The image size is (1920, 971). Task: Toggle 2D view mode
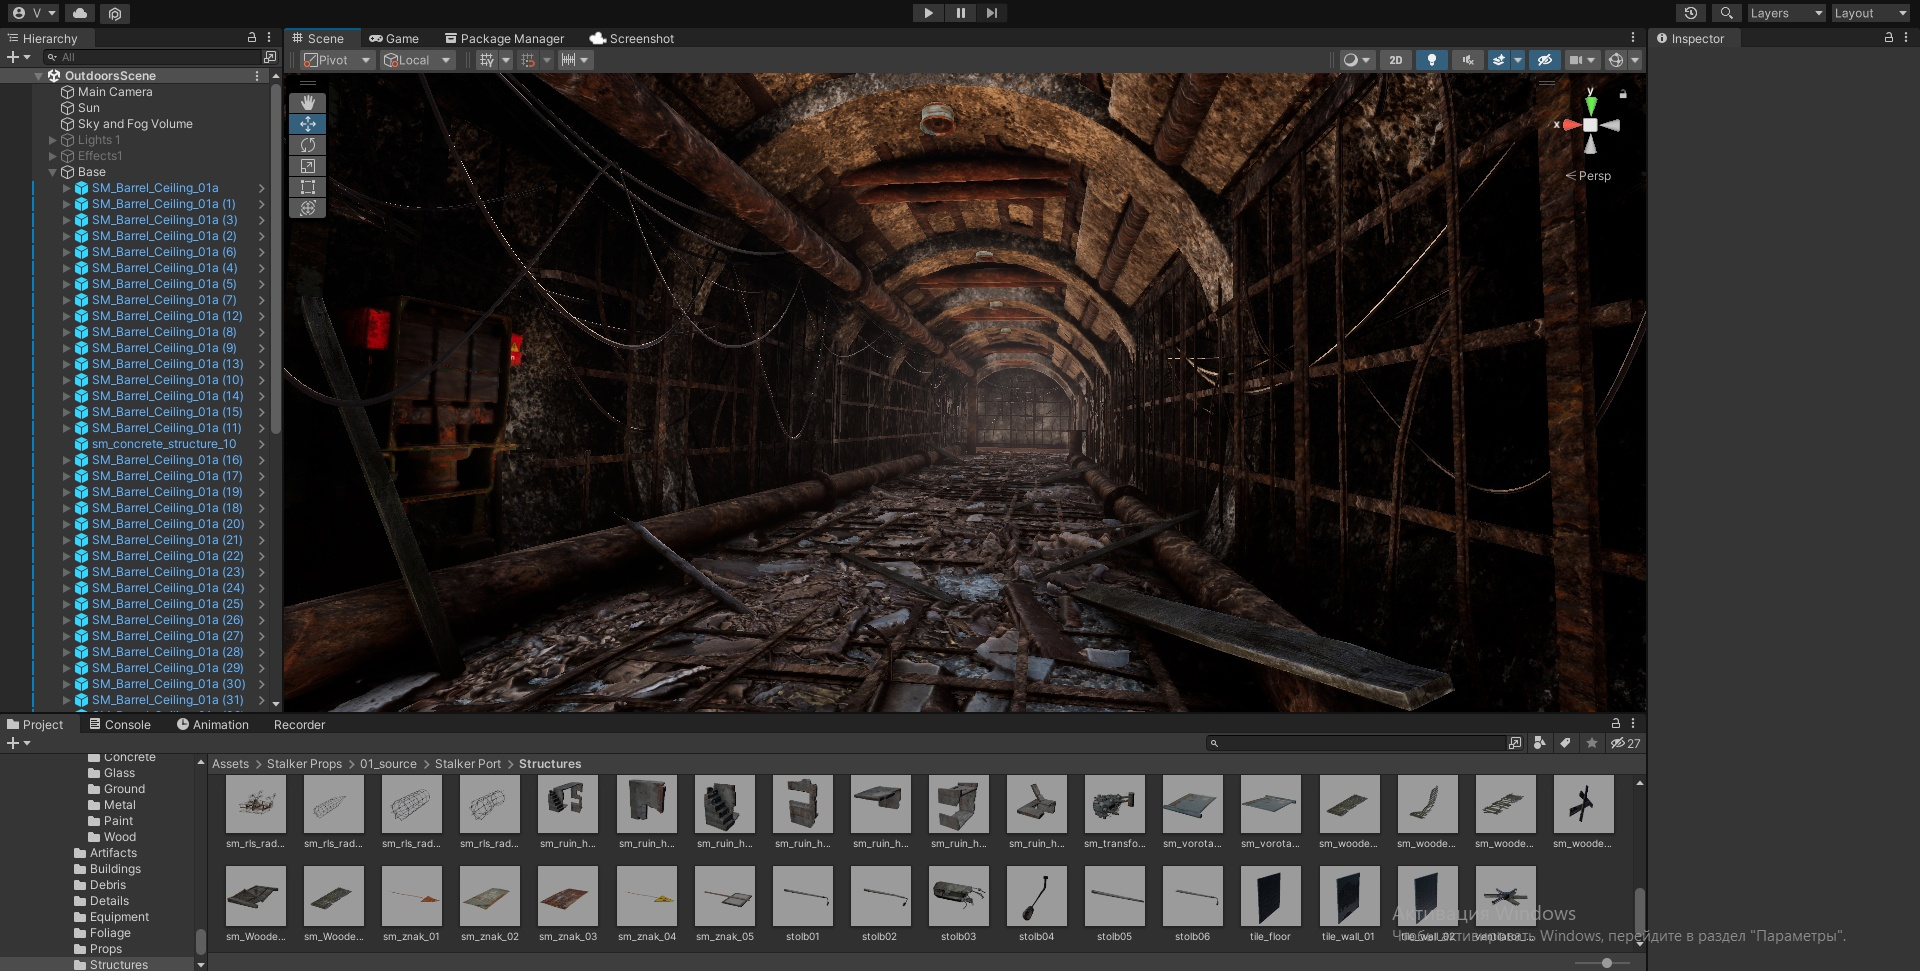(x=1395, y=60)
